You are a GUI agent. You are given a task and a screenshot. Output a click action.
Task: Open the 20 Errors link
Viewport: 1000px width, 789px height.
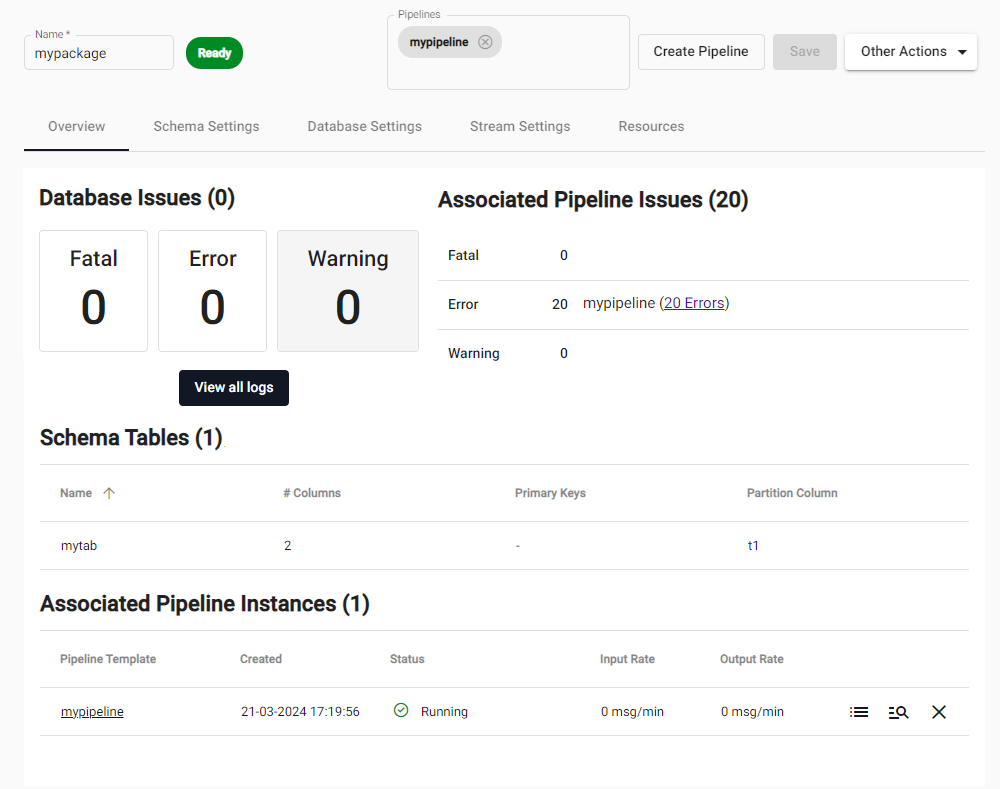pos(694,303)
